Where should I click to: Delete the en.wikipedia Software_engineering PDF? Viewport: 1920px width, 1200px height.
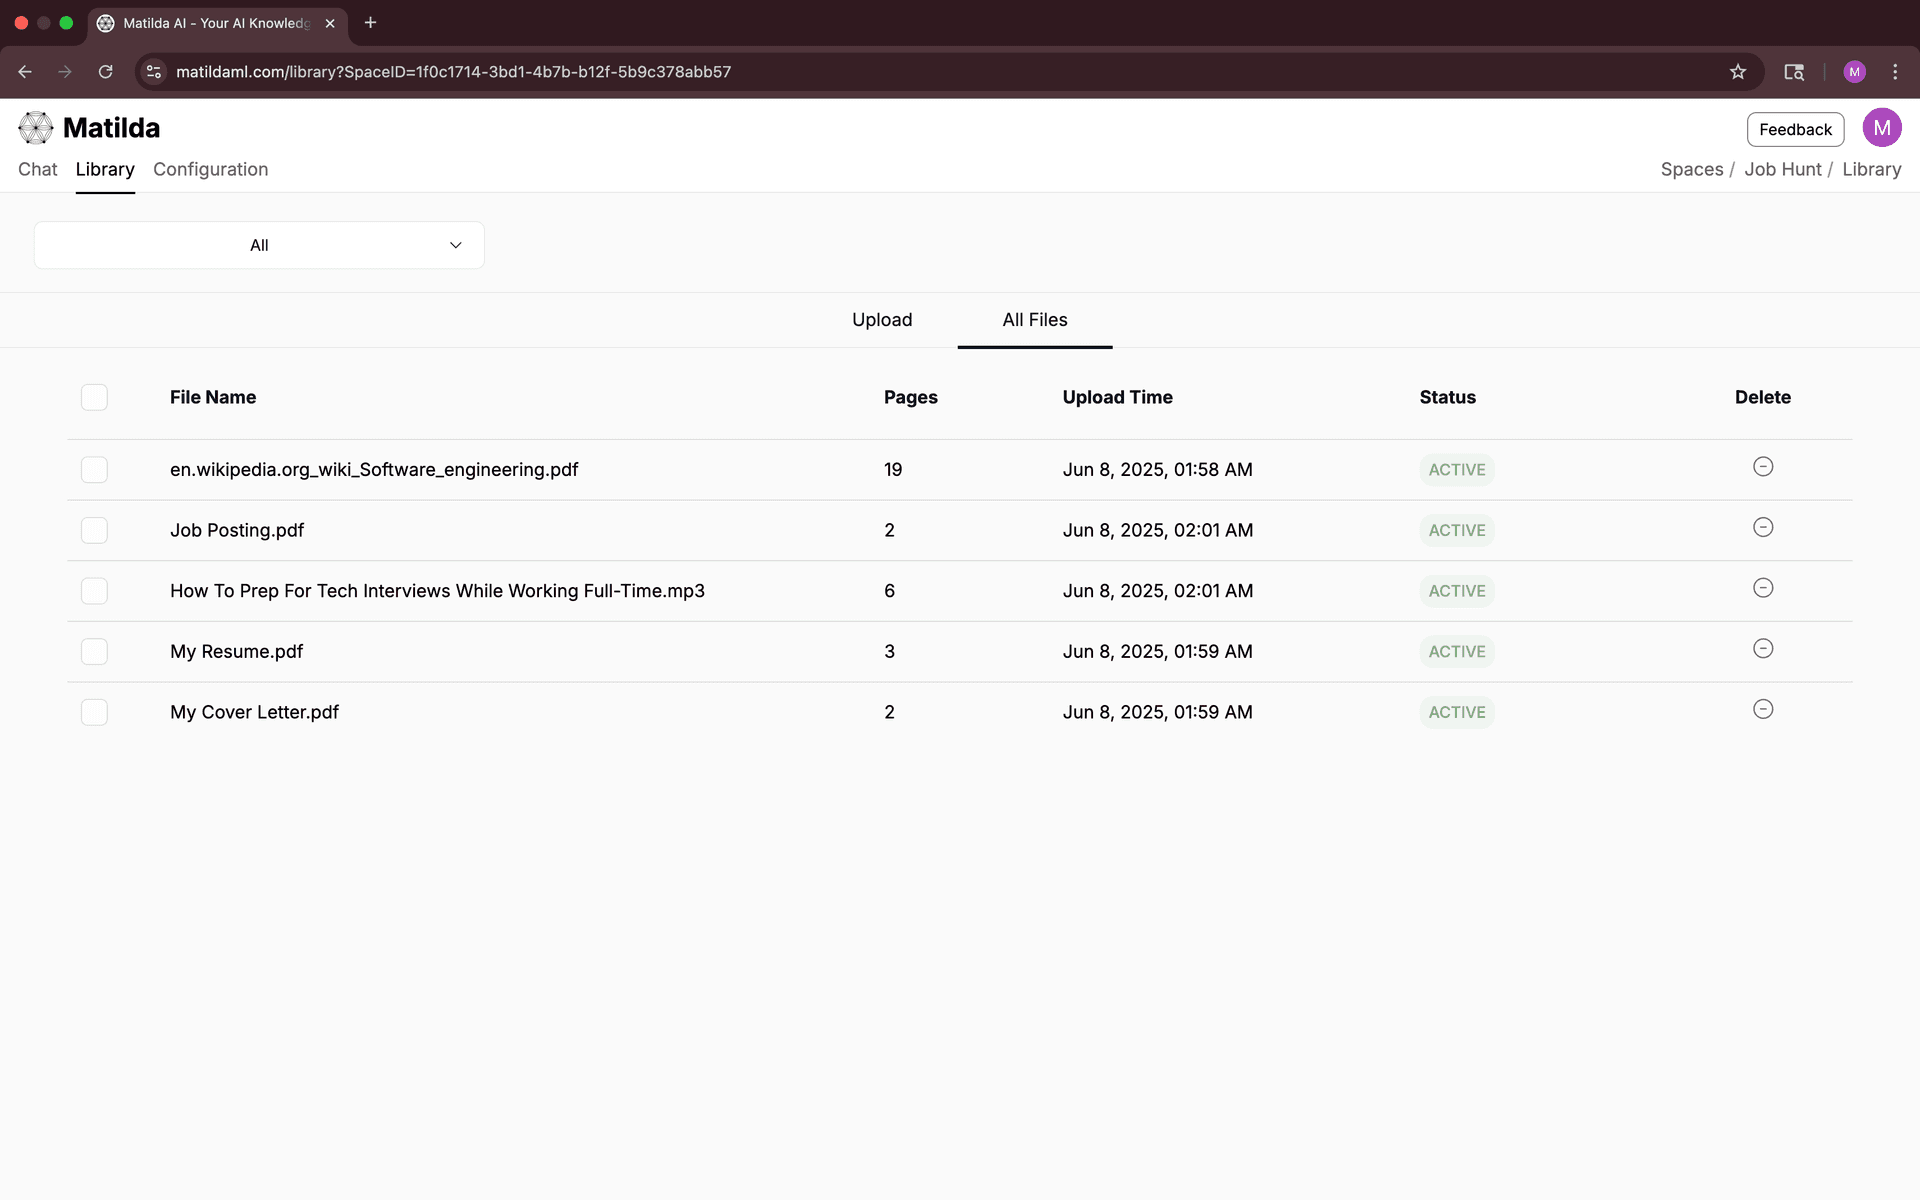click(x=1762, y=466)
